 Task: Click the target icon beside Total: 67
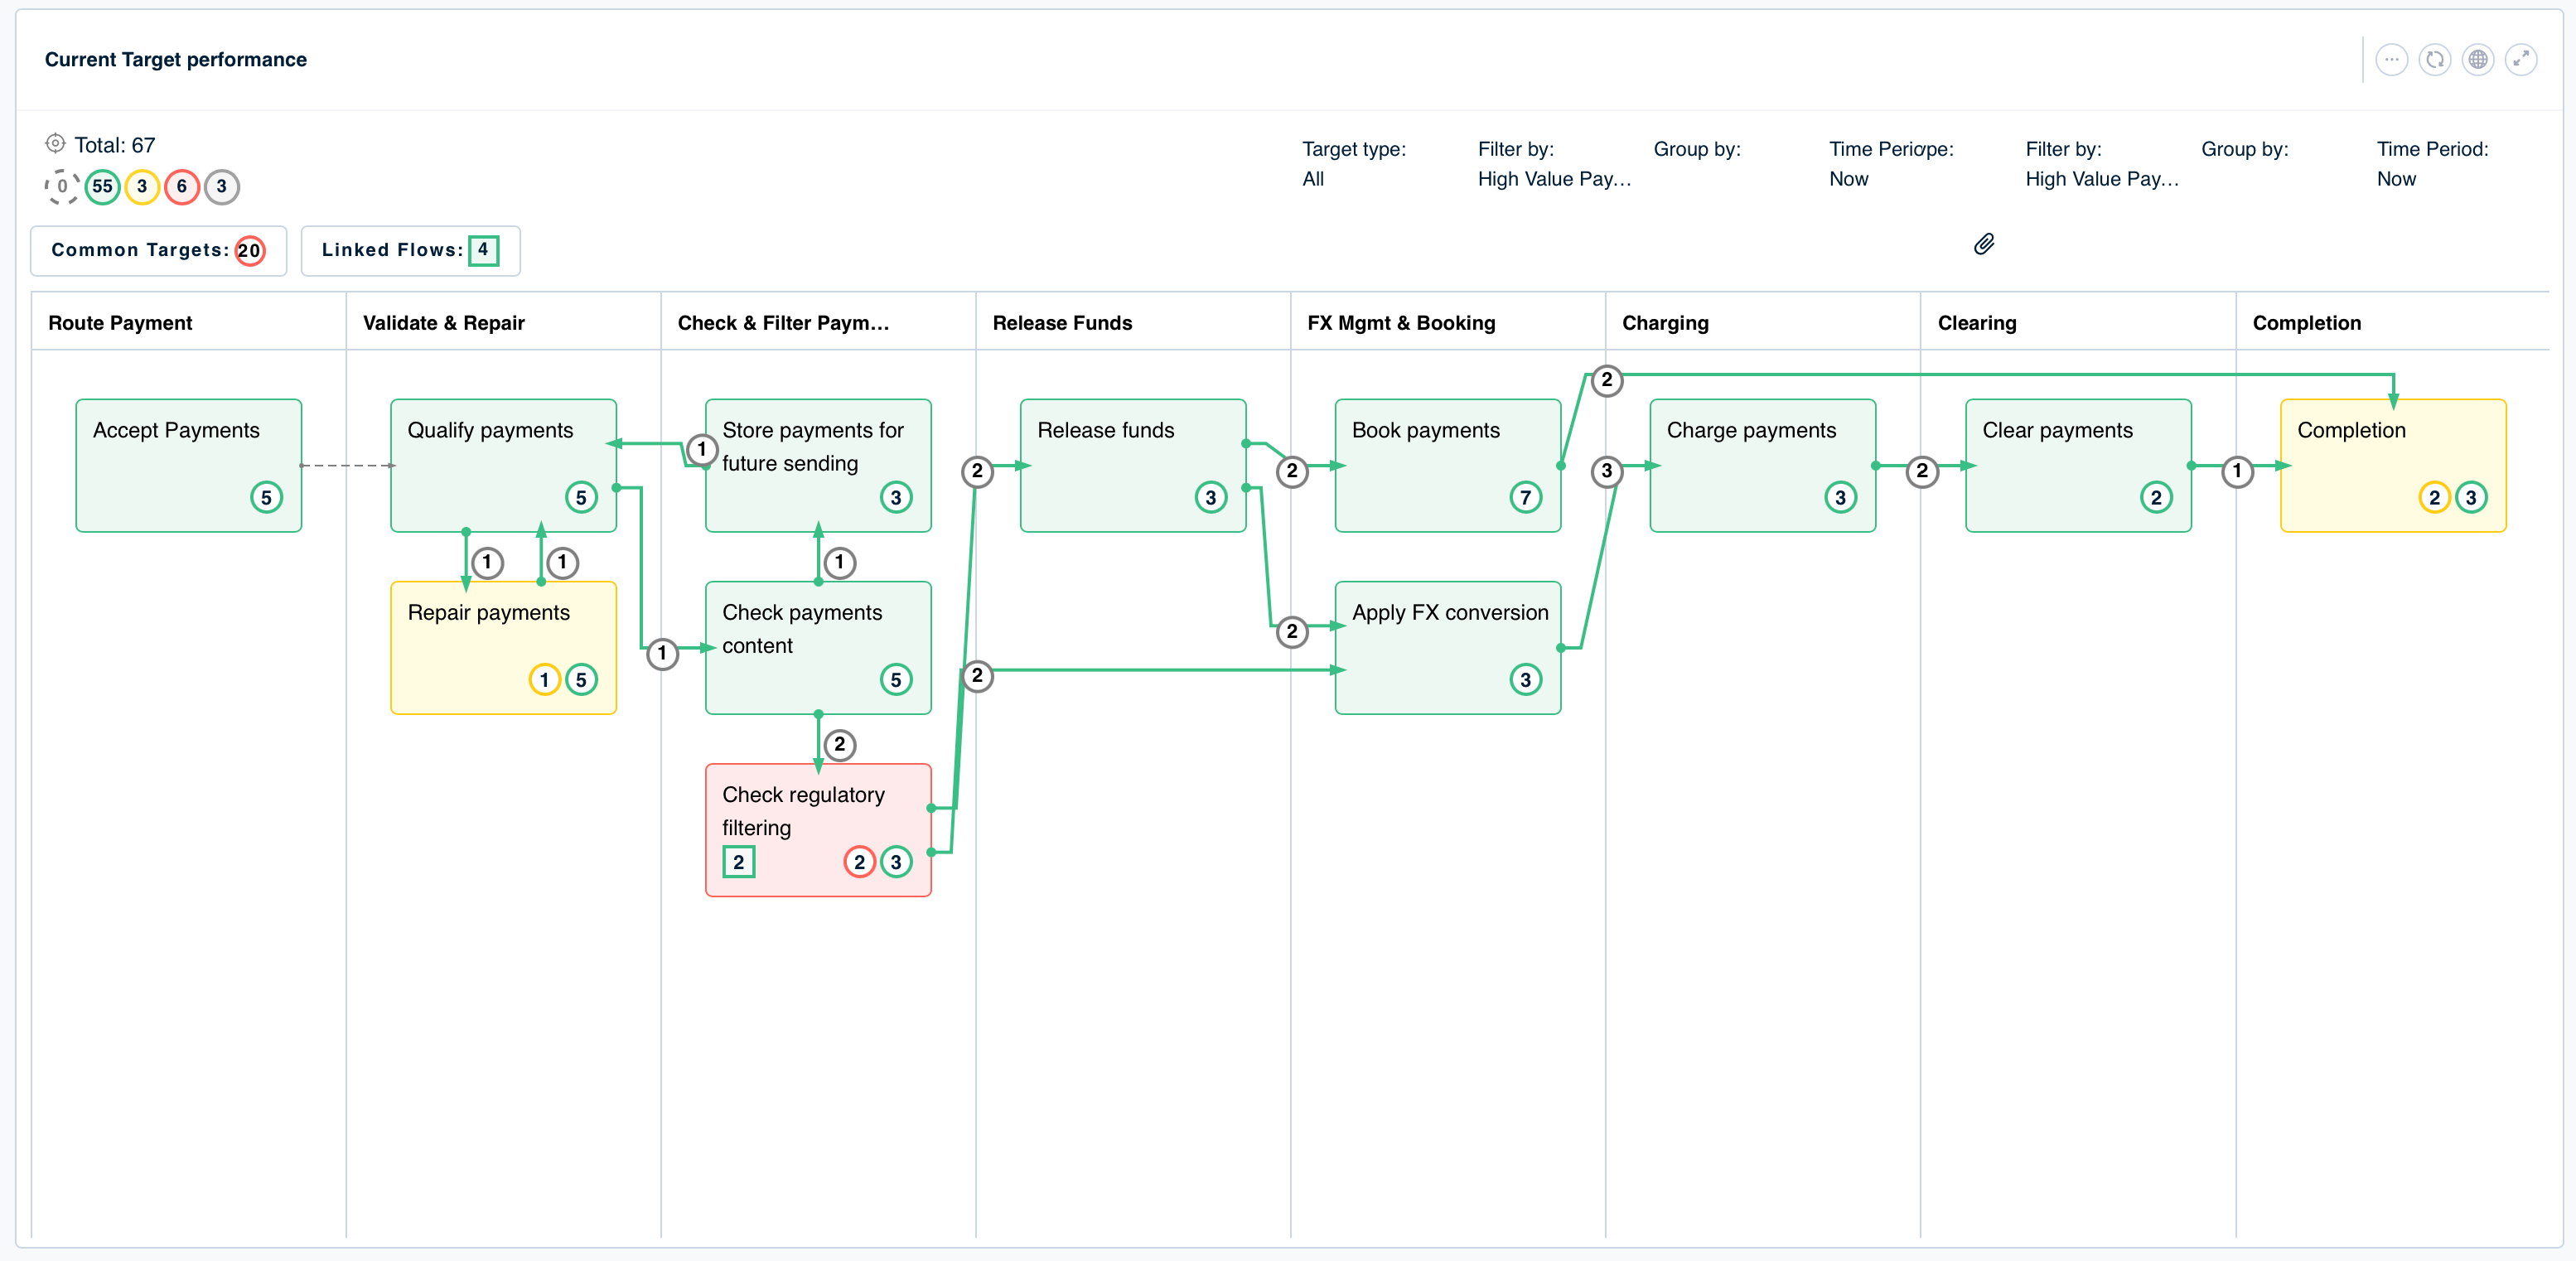56,144
